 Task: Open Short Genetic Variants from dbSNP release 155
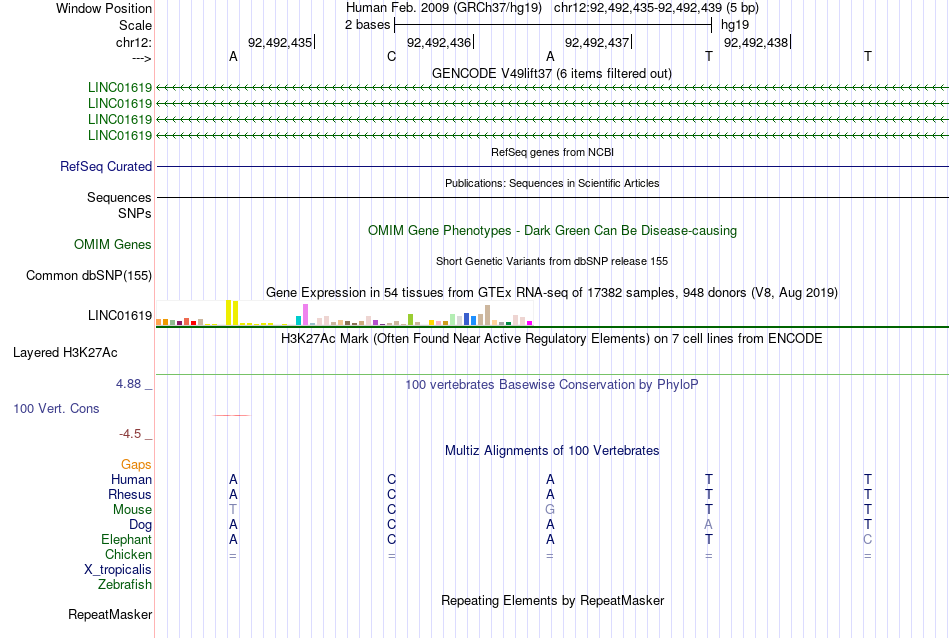(x=552, y=261)
